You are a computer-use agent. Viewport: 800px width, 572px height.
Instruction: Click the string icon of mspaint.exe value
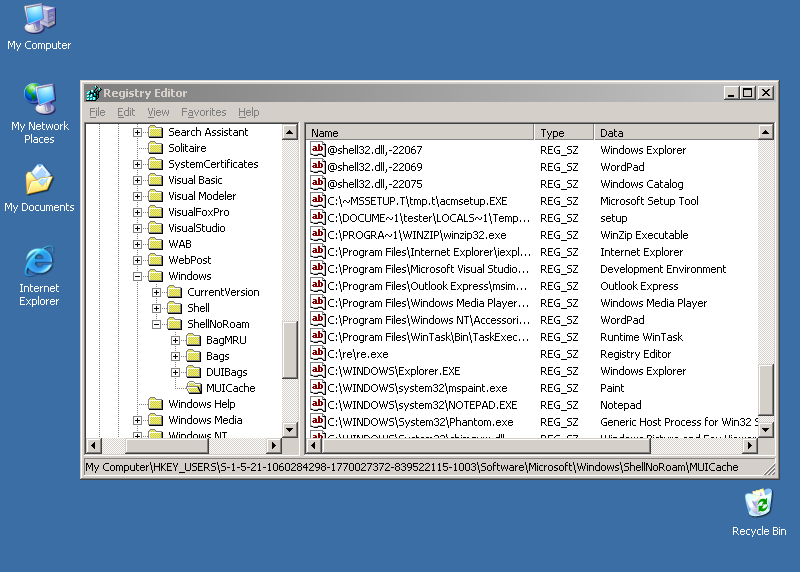[x=318, y=387]
